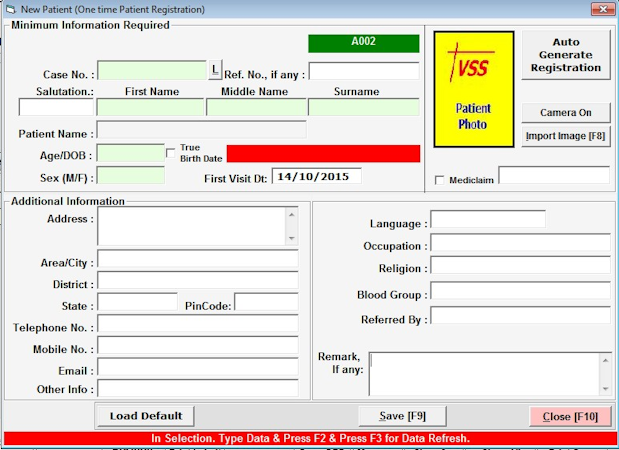
Task: Save the patient record with Save [F9]
Action: click(x=402, y=416)
